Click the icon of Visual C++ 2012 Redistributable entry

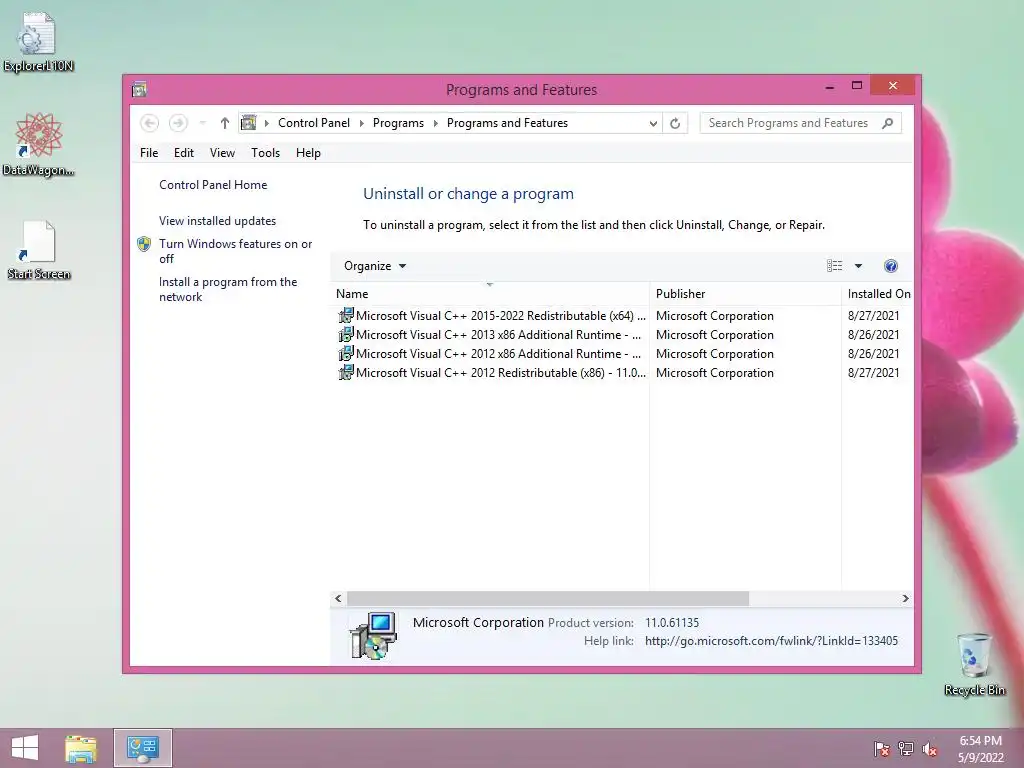(x=345, y=372)
